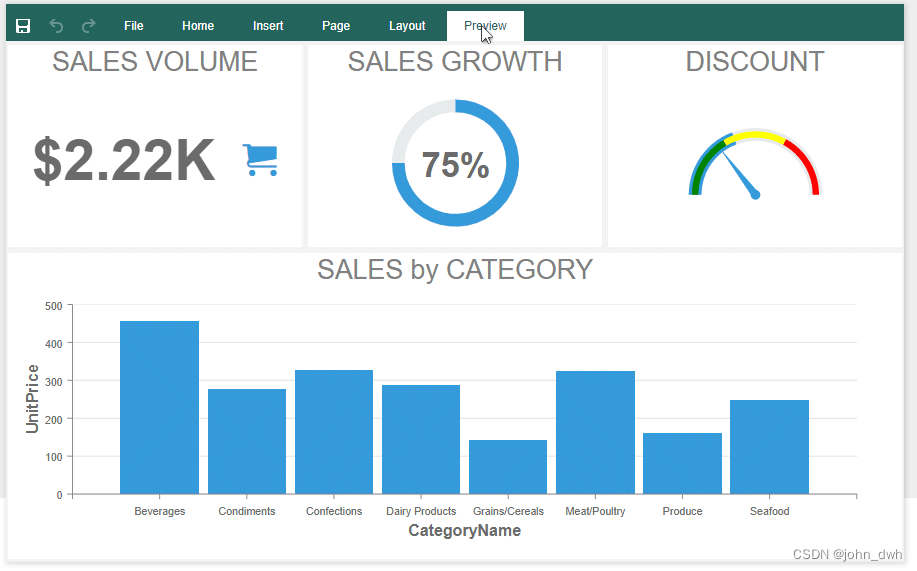Click the 300 y-axis value
The height and width of the screenshot is (571, 917).
pyautogui.click(x=54, y=381)
